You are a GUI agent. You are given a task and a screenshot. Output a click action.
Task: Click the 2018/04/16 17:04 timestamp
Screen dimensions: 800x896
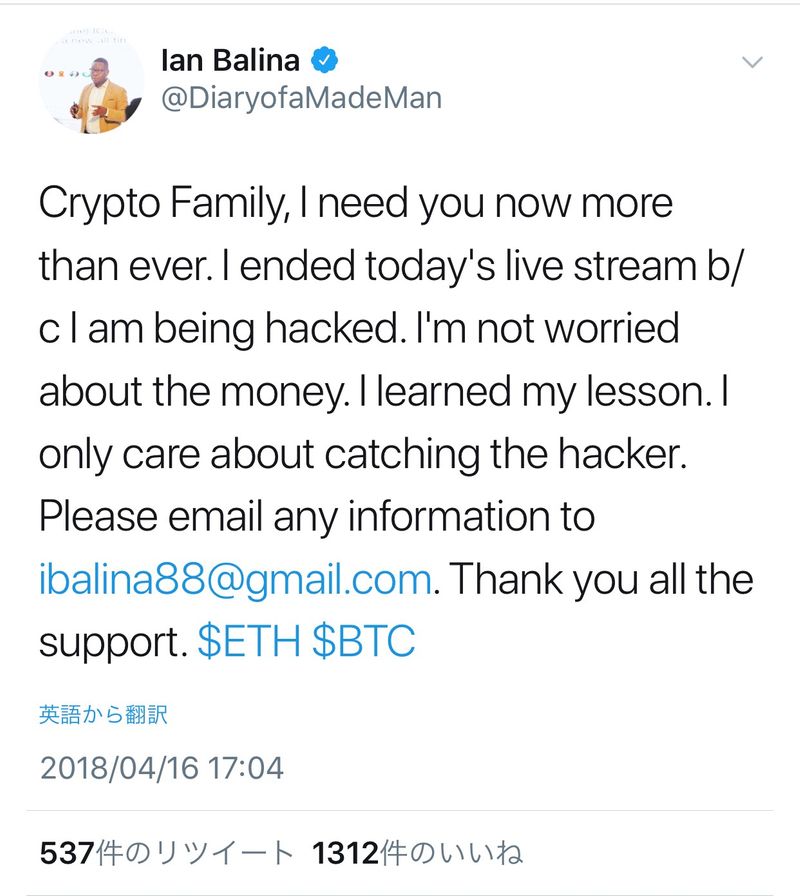click(x=162, y=768)
